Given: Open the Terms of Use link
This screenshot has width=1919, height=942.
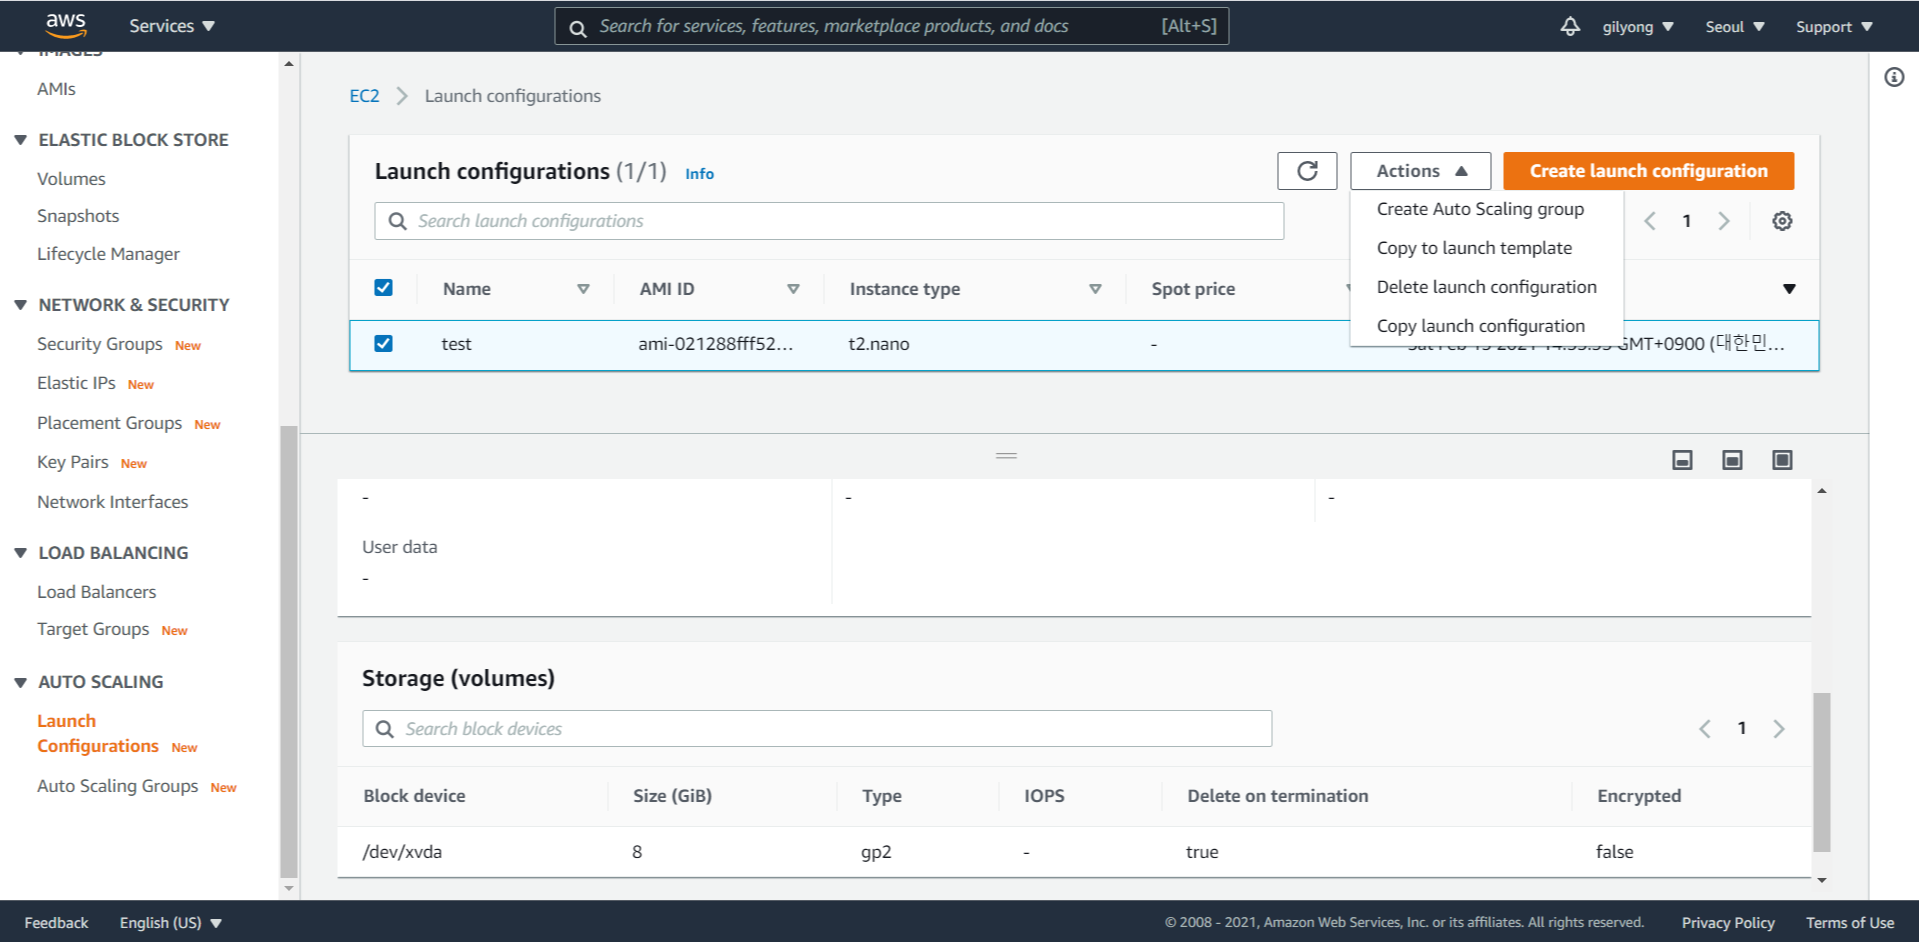Looking at the screenshot, I should pyautogui.click(x=1850, y=923).
